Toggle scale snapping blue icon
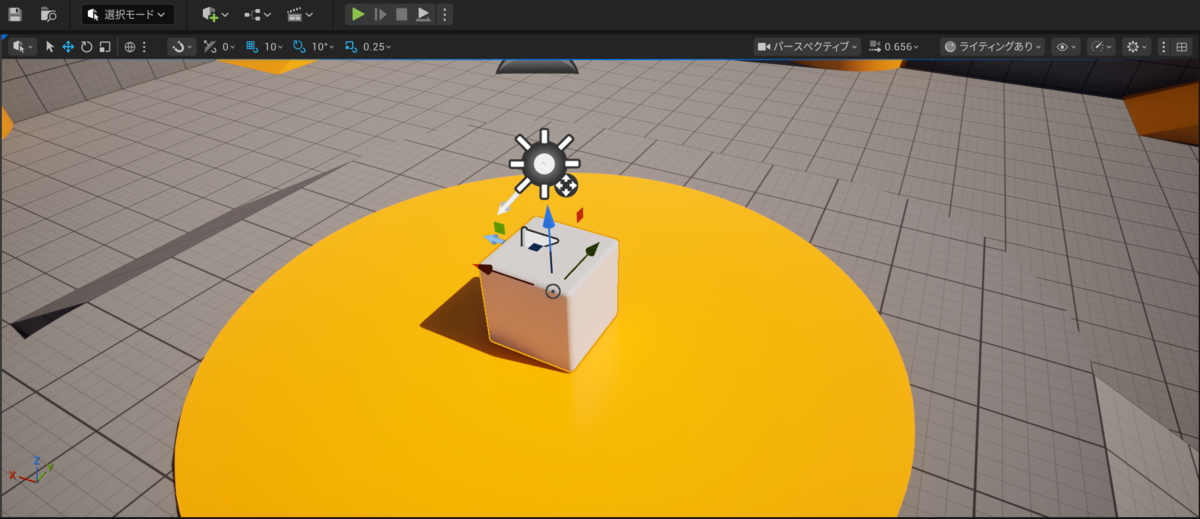Screen dimensions: 1200x519 [351, 46]
